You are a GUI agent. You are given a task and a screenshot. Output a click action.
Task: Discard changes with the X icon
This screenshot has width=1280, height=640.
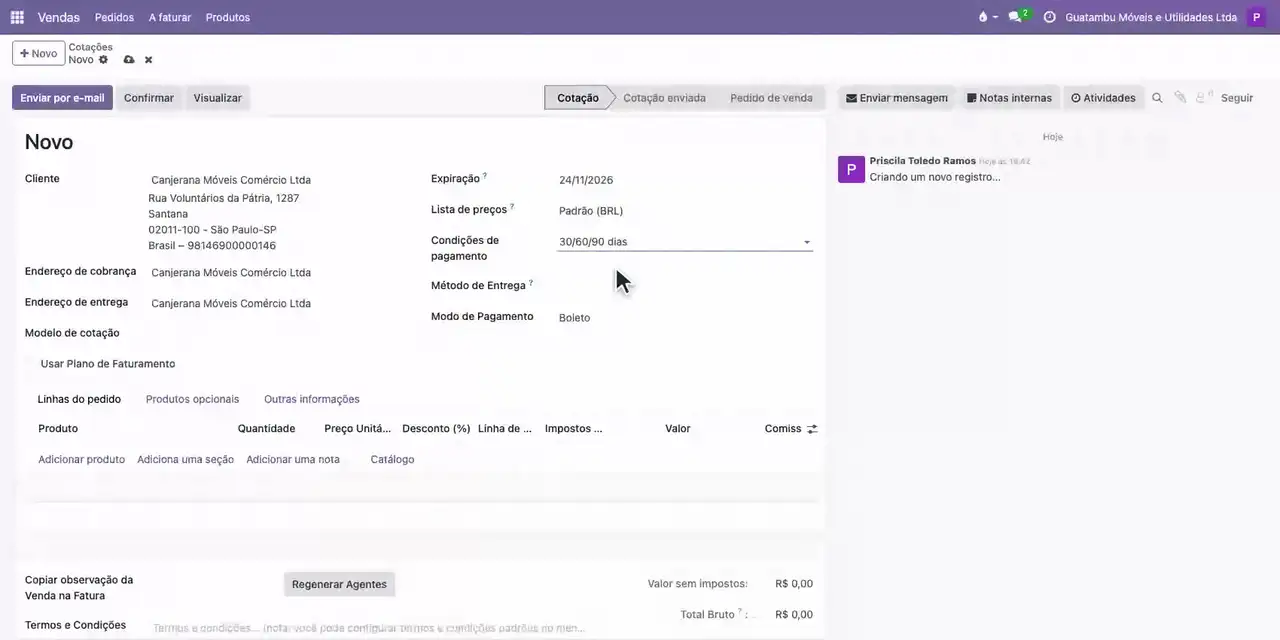click(x=148, y=60)
